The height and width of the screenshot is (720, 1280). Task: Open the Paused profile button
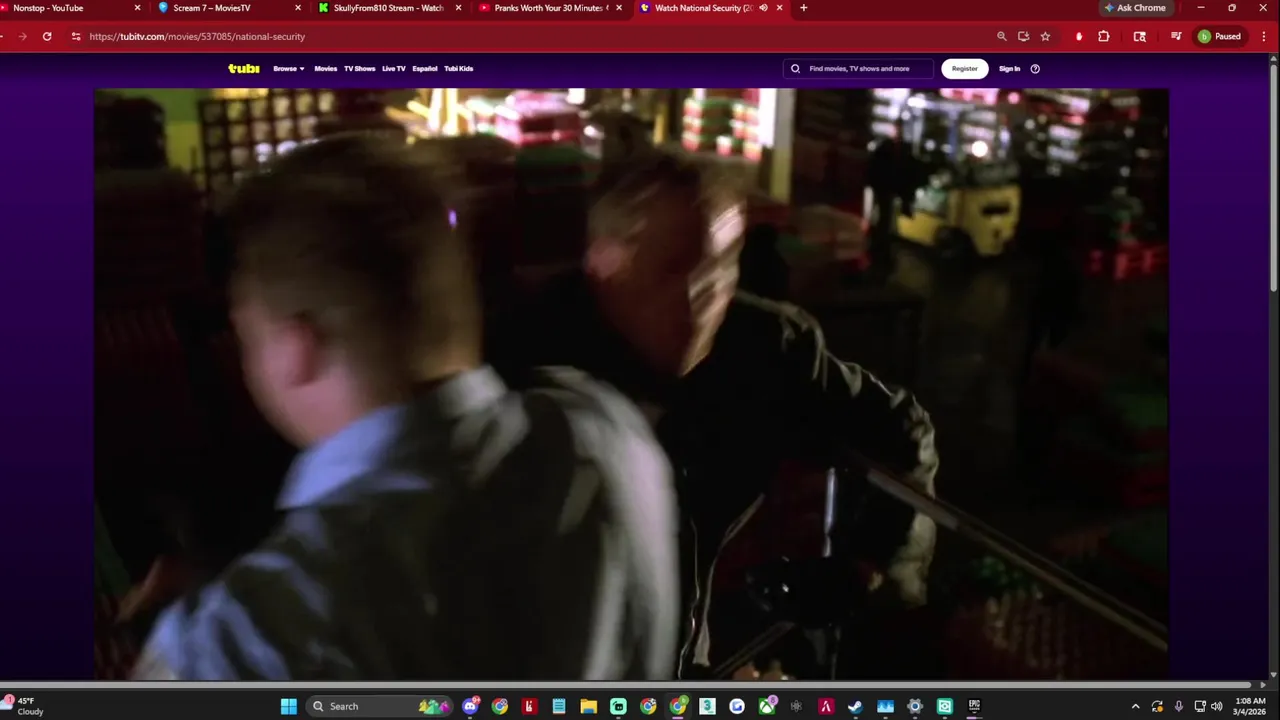[1220, 36]
